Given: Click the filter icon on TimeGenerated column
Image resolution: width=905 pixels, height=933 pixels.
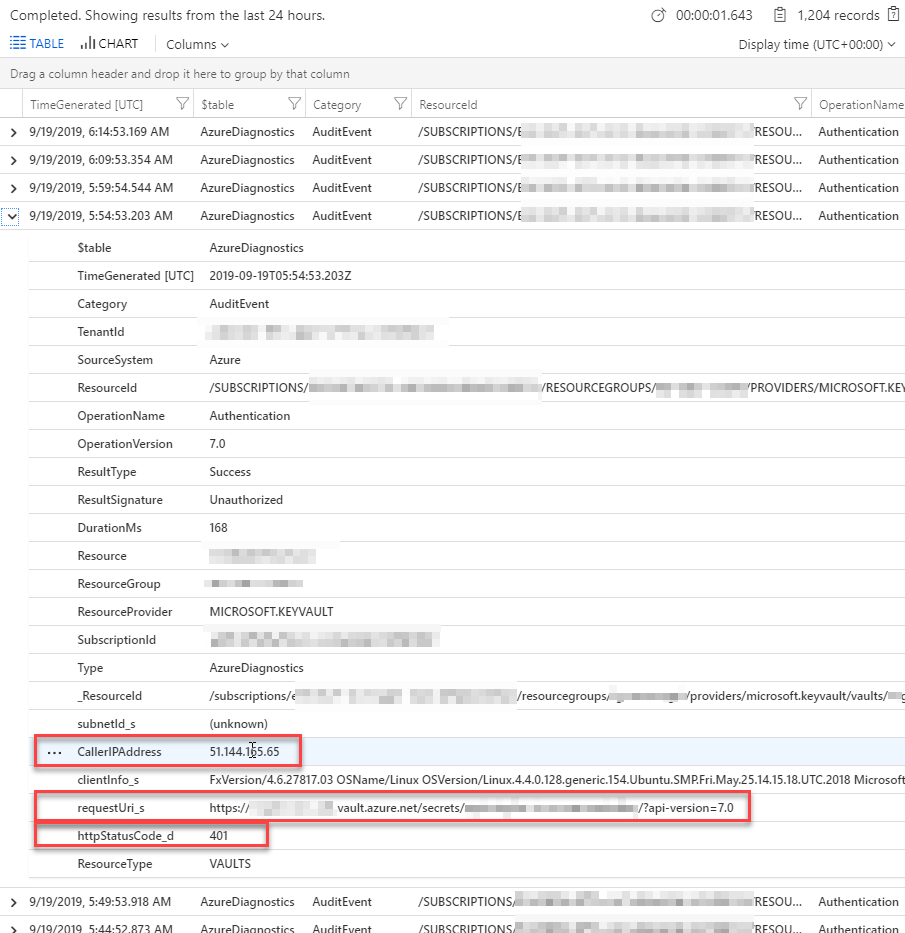Looking at the screenshot, I should pos(182,104).
